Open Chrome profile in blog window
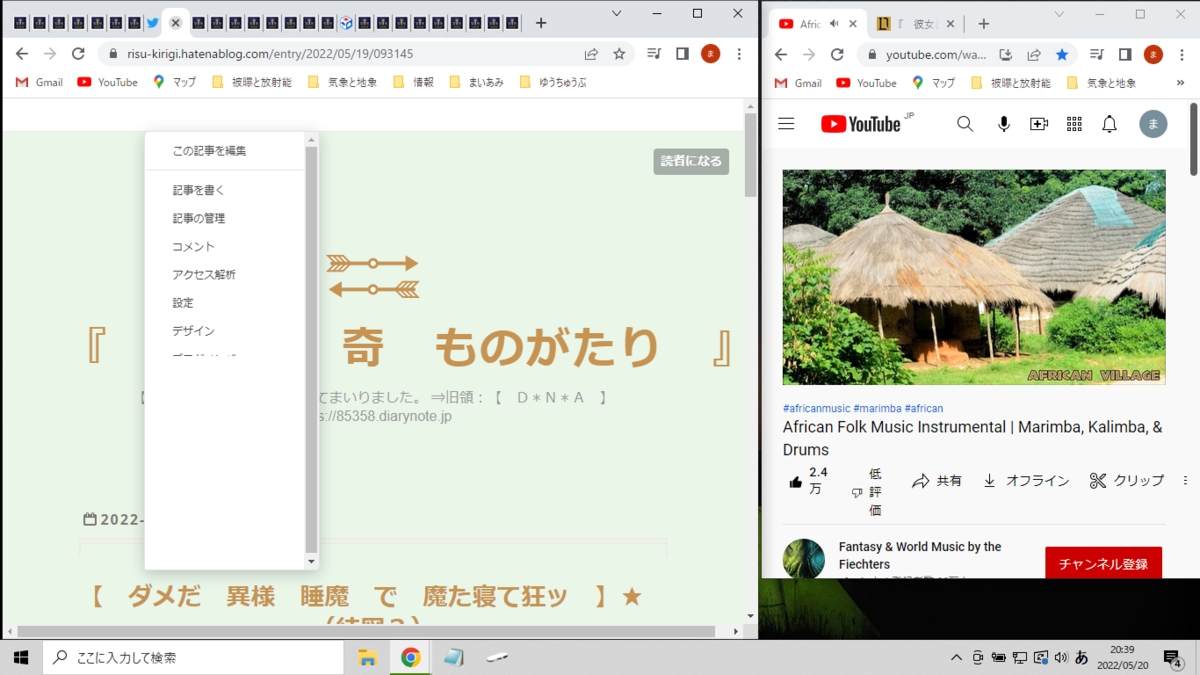Viewport: 1200px width, 675px height. tap(710, 54)
